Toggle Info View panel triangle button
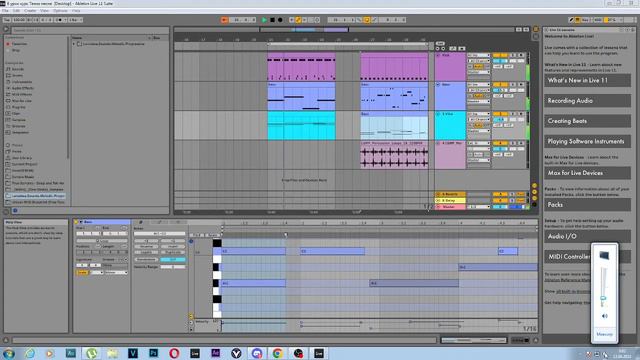 [6, 340]
